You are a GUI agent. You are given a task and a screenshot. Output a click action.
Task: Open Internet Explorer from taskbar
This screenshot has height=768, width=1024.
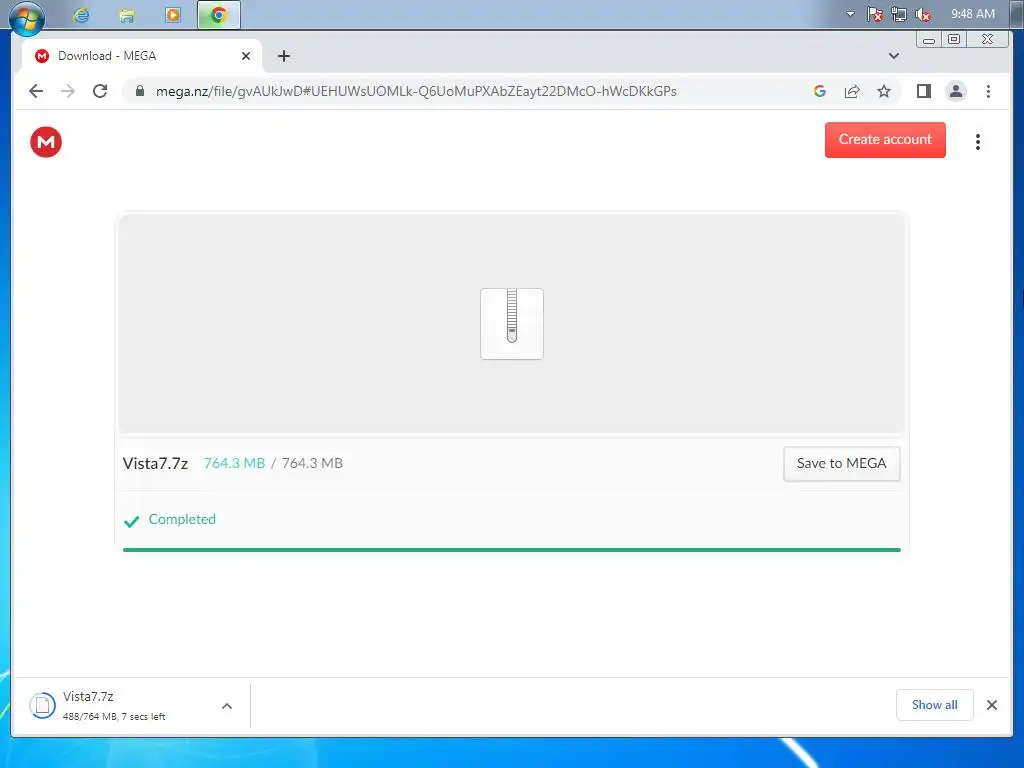coord(81,15)
